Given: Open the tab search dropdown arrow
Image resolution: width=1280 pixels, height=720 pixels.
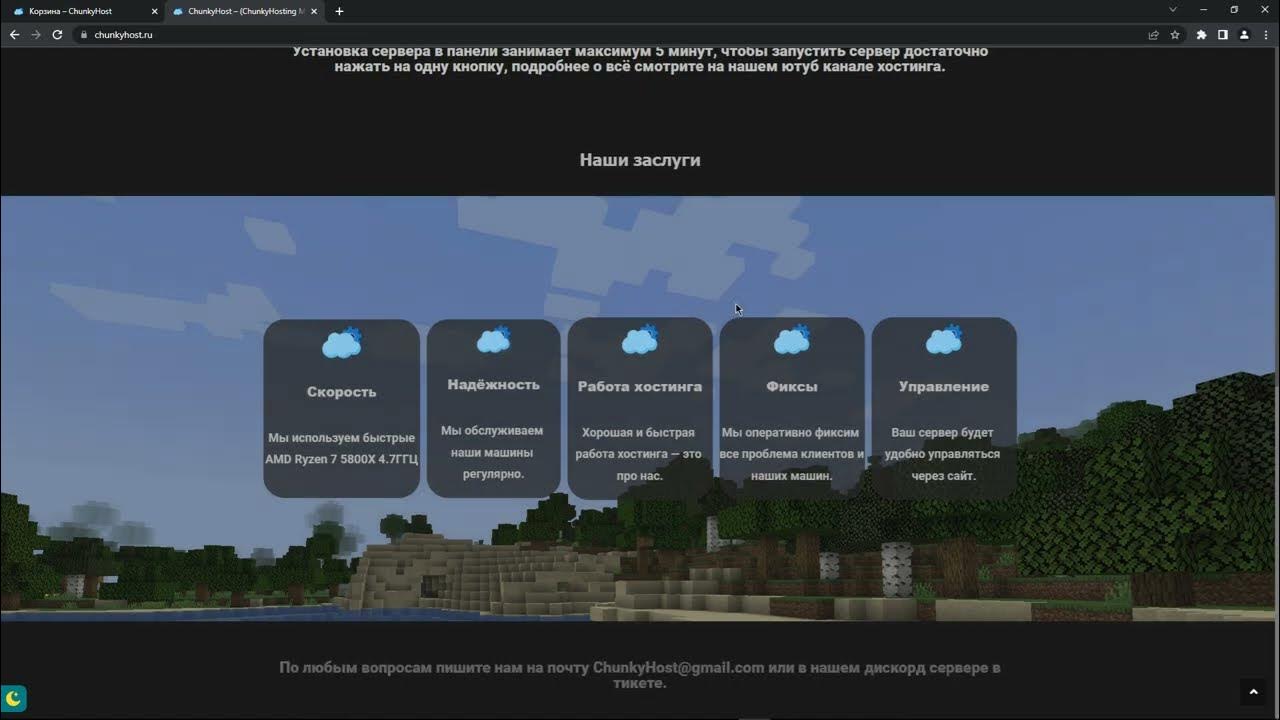Looking at the screenshot, I should tap(1173, 10).
